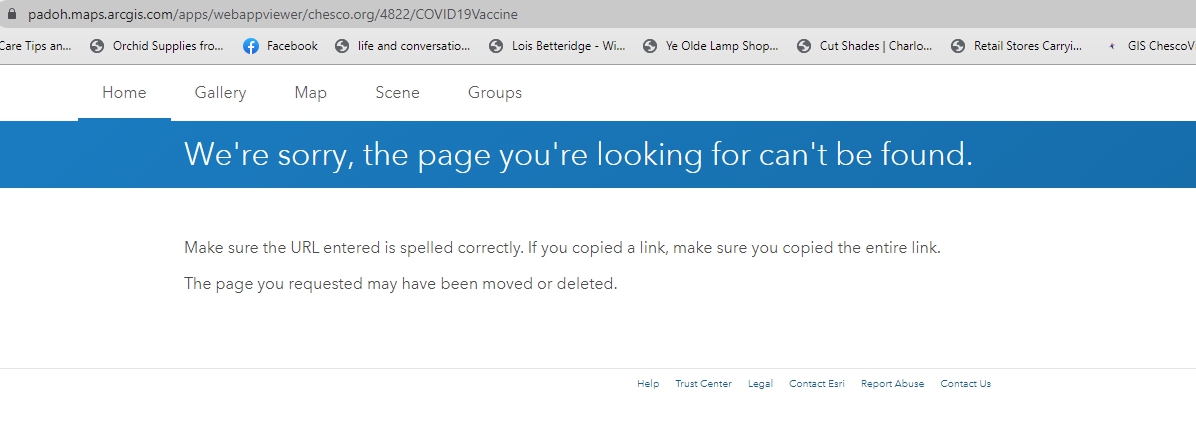Image resolution: width=1196 pixels, height=423 pixels.
Task: Follow the Legal footer link
Action: (760, 384)
